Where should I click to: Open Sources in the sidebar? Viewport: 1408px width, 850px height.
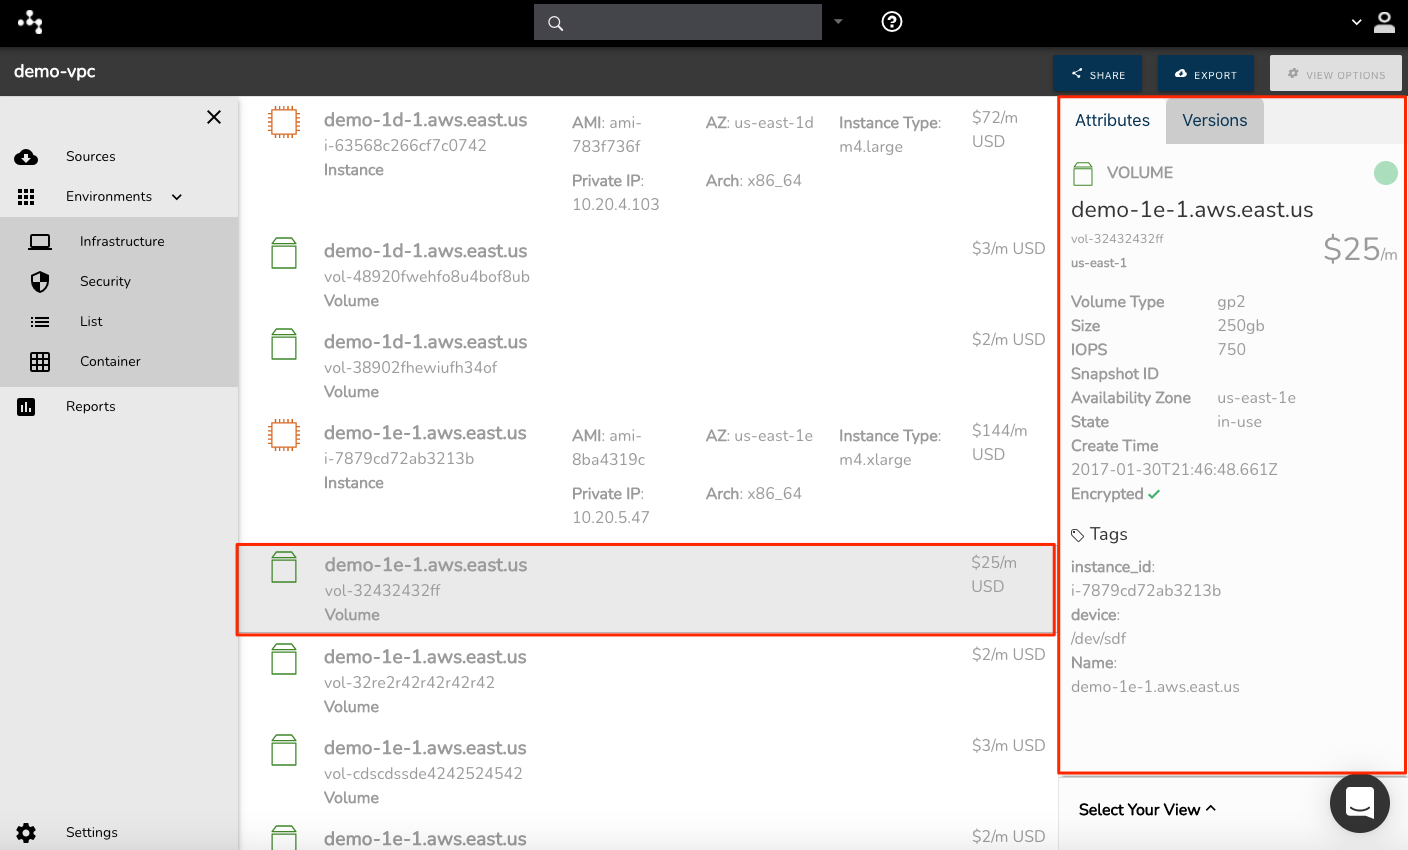coord(91,157)
